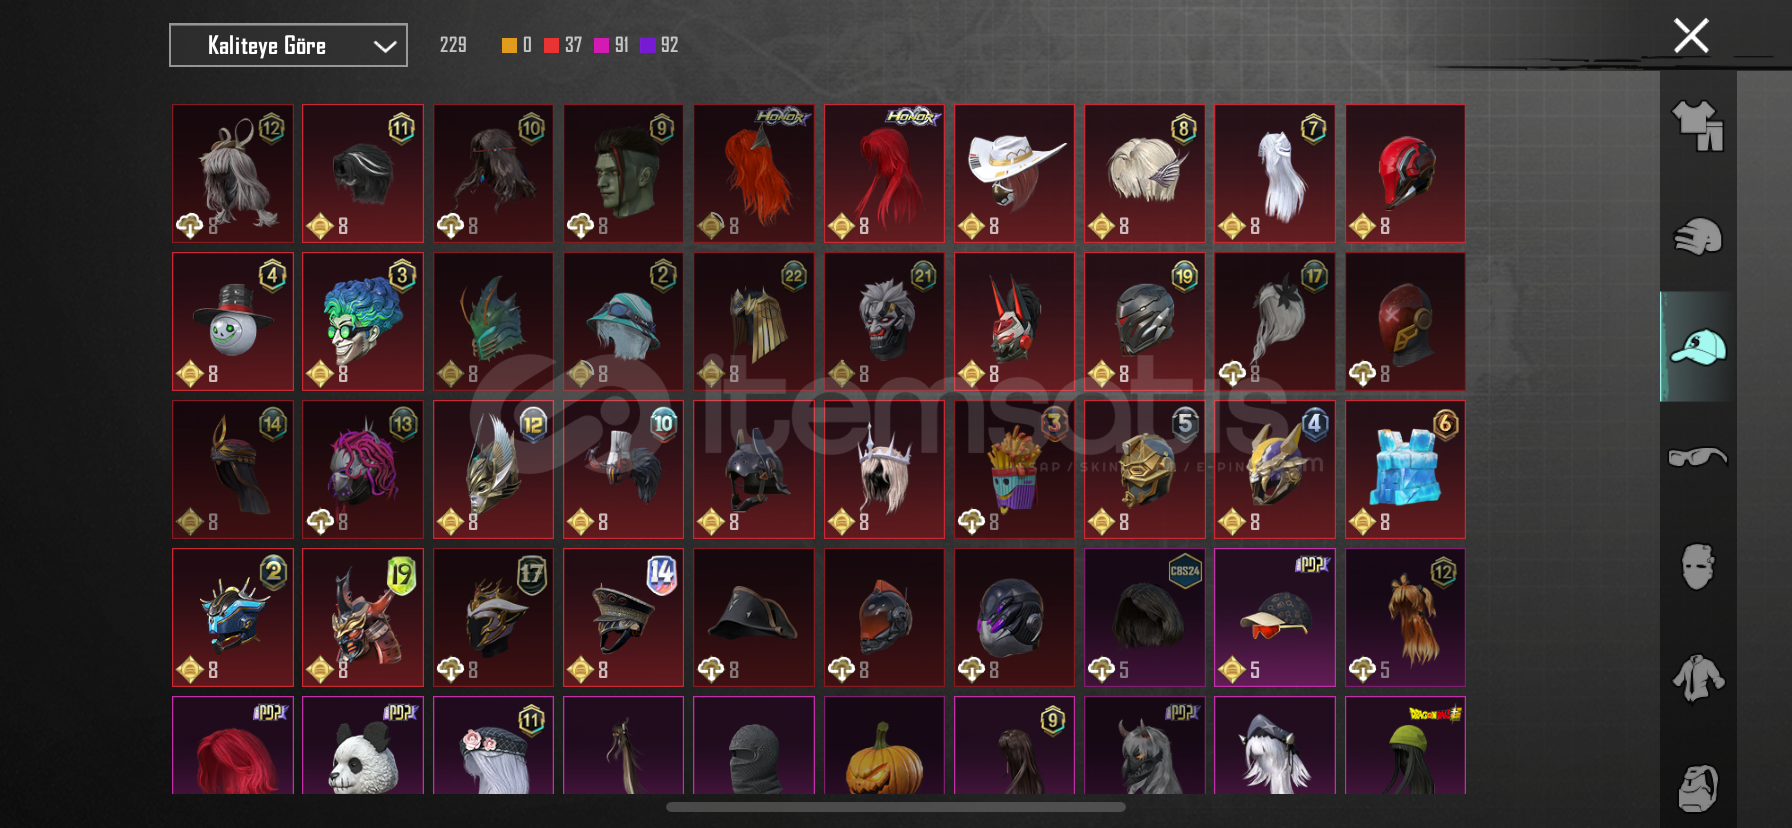Open the jacket category icon
Image resolution: width=1792 pixels, height=828 pixels.
pyautogui.click(x=1697, y=678)
